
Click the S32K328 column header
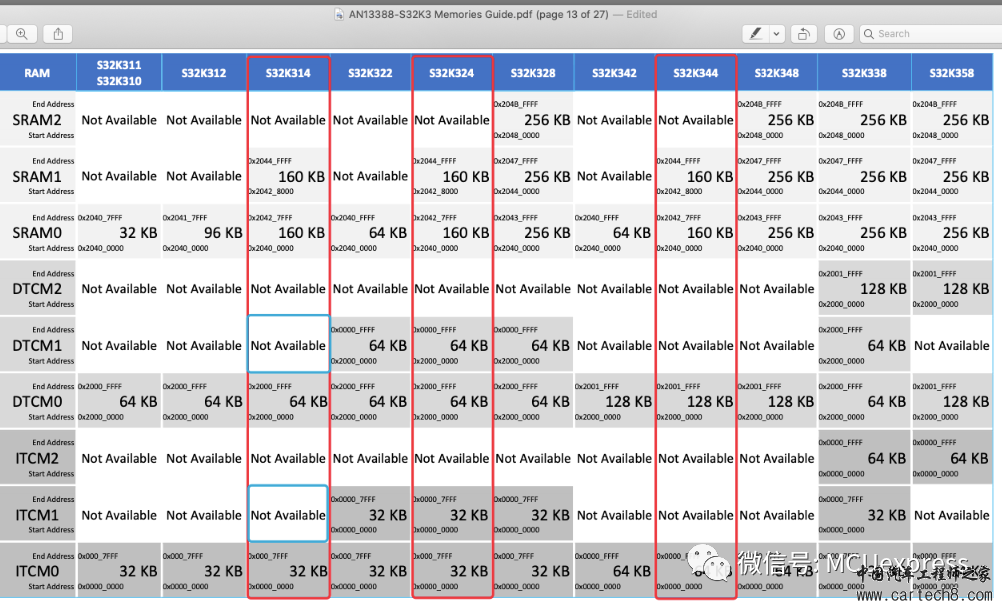pos(533,73)
